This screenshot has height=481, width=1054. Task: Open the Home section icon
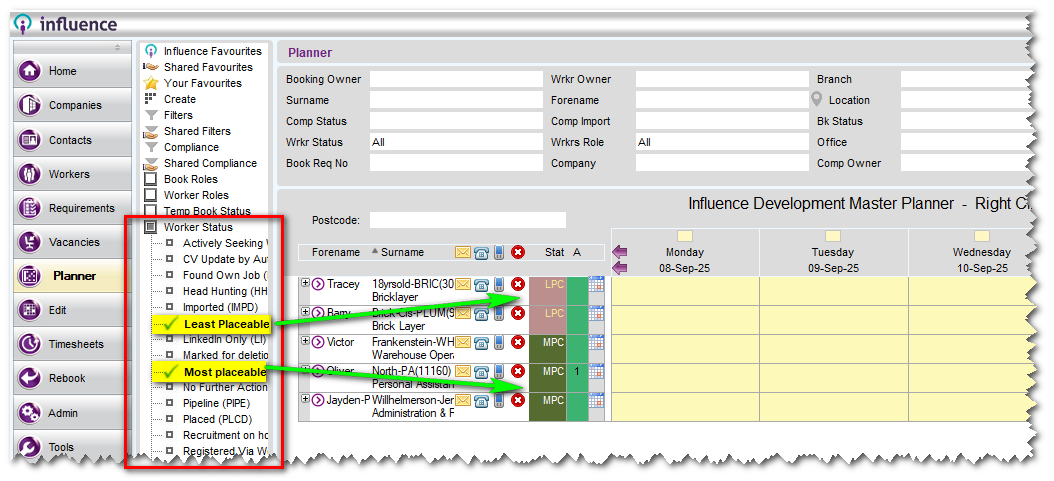tap(30, 71)
